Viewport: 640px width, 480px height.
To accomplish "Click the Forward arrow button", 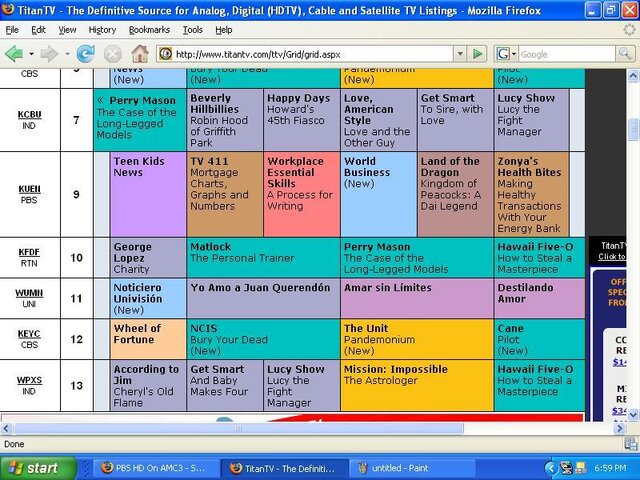I will pyautogui.click(x=49, y=54).
